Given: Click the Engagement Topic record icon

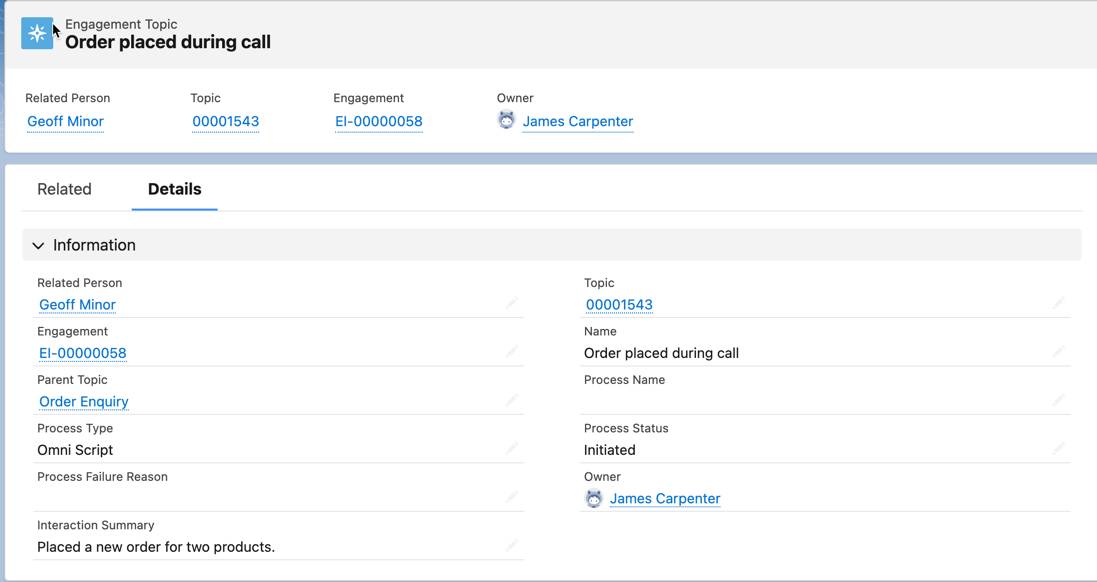Looking at the screenshot, I should tap(37, 33).
